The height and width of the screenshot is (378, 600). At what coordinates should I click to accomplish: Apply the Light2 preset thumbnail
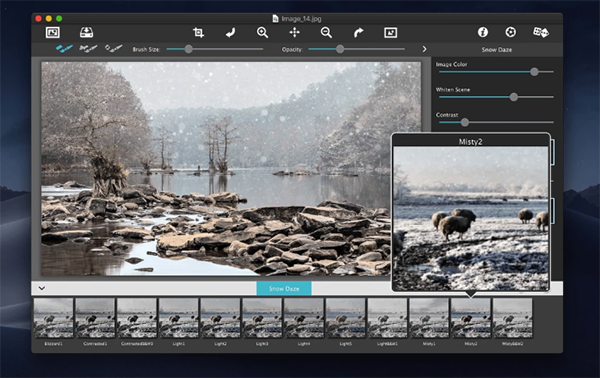click(x=220, y=318)
